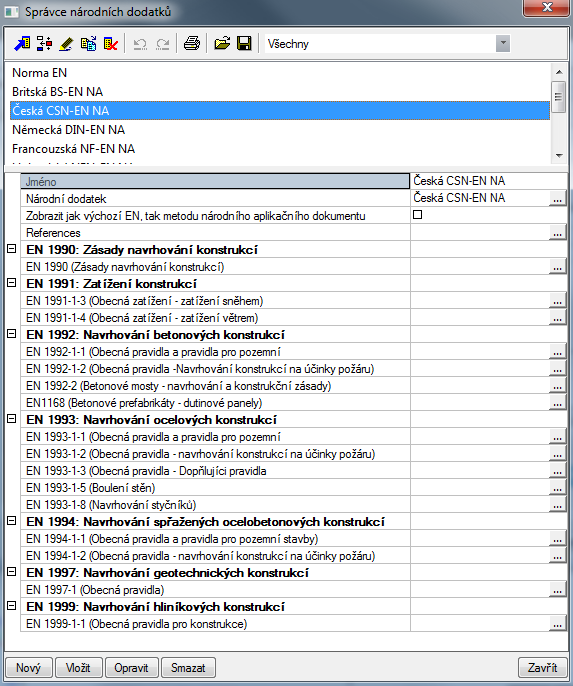Select Francouzská NF-EN NA in the list

coord(280,149)
